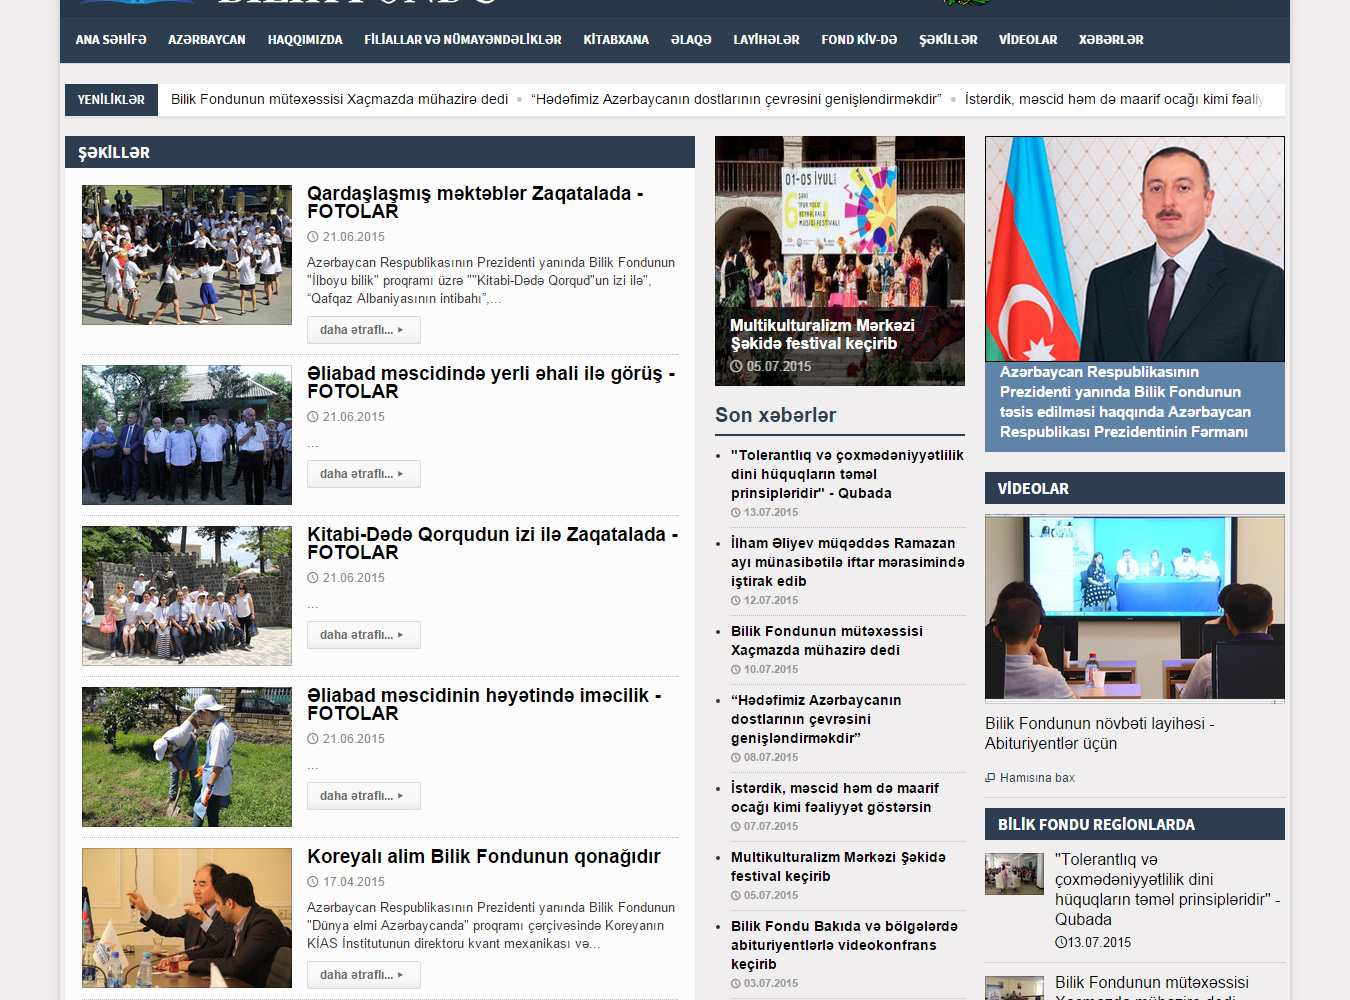This screenshot has height=1000, width=1350.
Task: Click 'daha ətraflı' under Koreyalı alim article
Action: pyautogui.click(x=363, y=975)
